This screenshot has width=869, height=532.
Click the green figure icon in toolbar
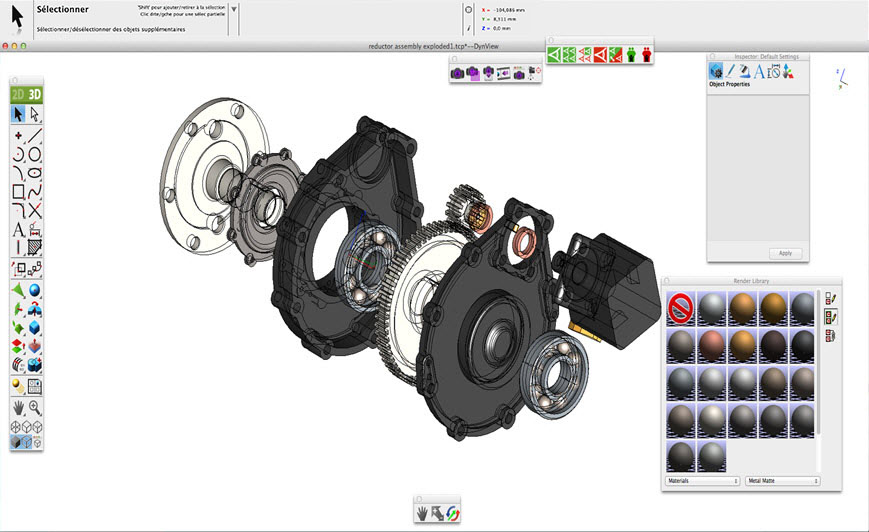631,54
